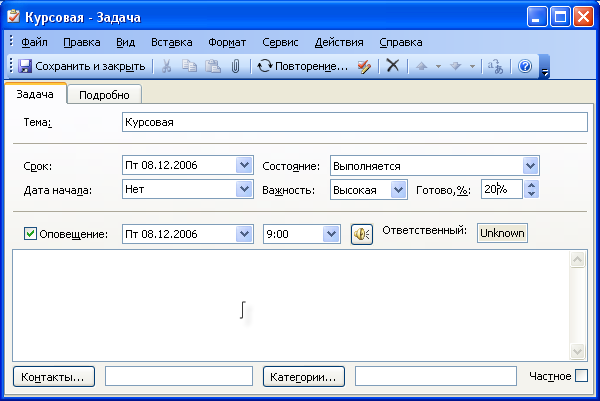Click the Copy icon in toolbar
This screenshot has height=401, width=600.
(x=189, y=66)
